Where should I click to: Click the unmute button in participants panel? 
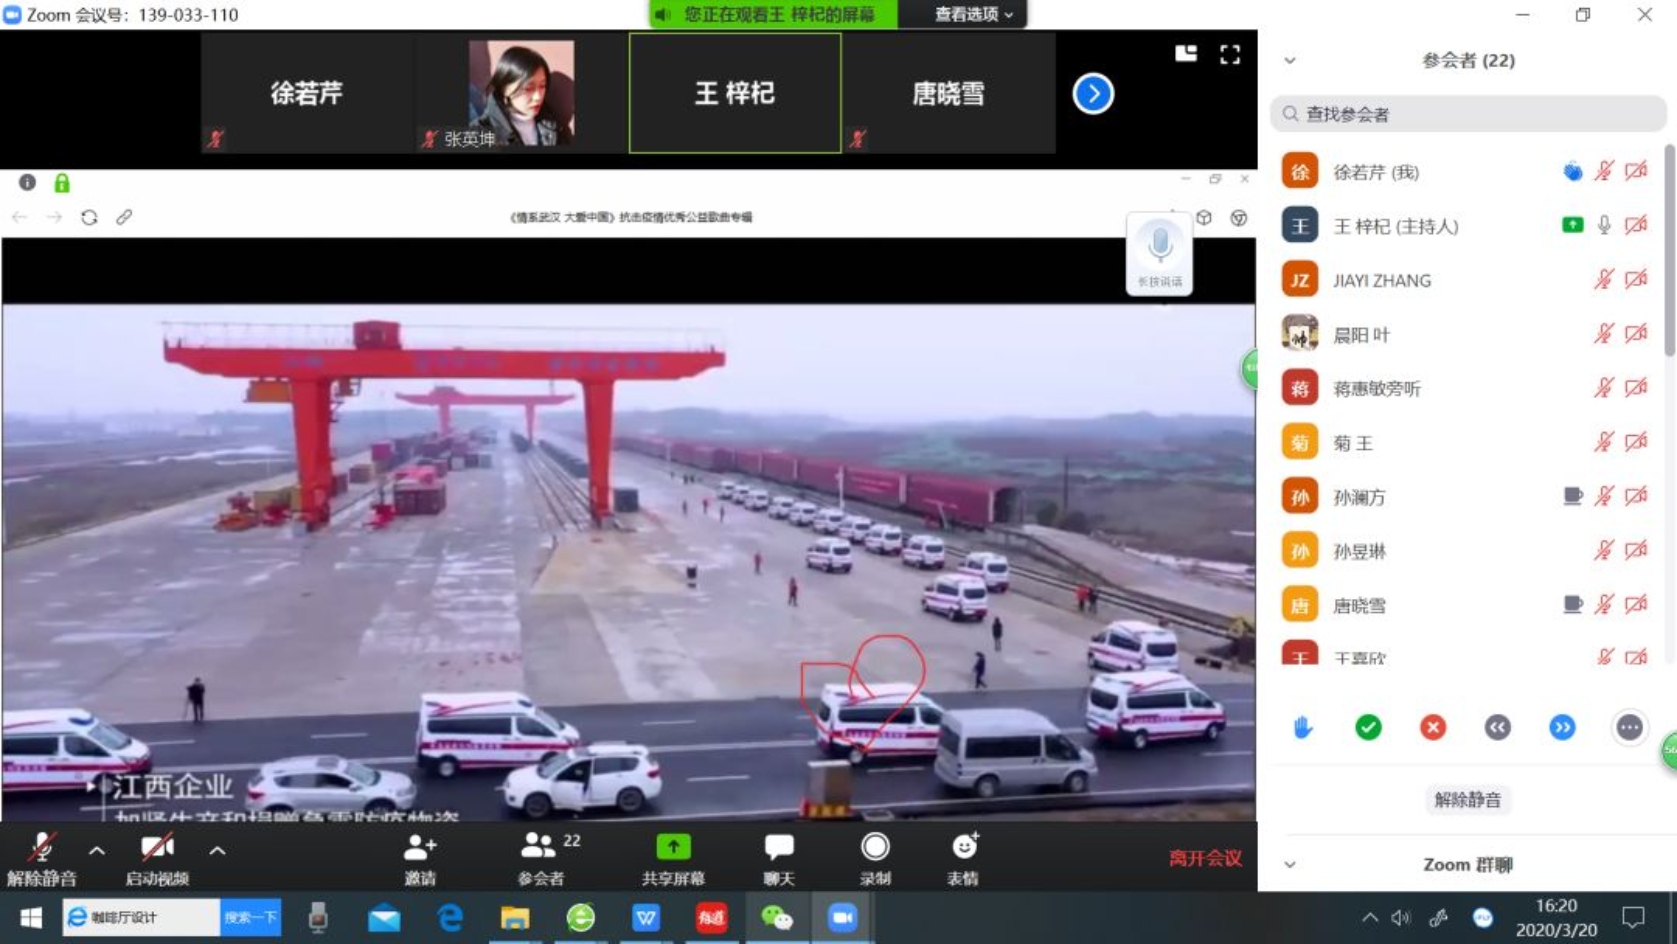click(x=1467, y=800)
